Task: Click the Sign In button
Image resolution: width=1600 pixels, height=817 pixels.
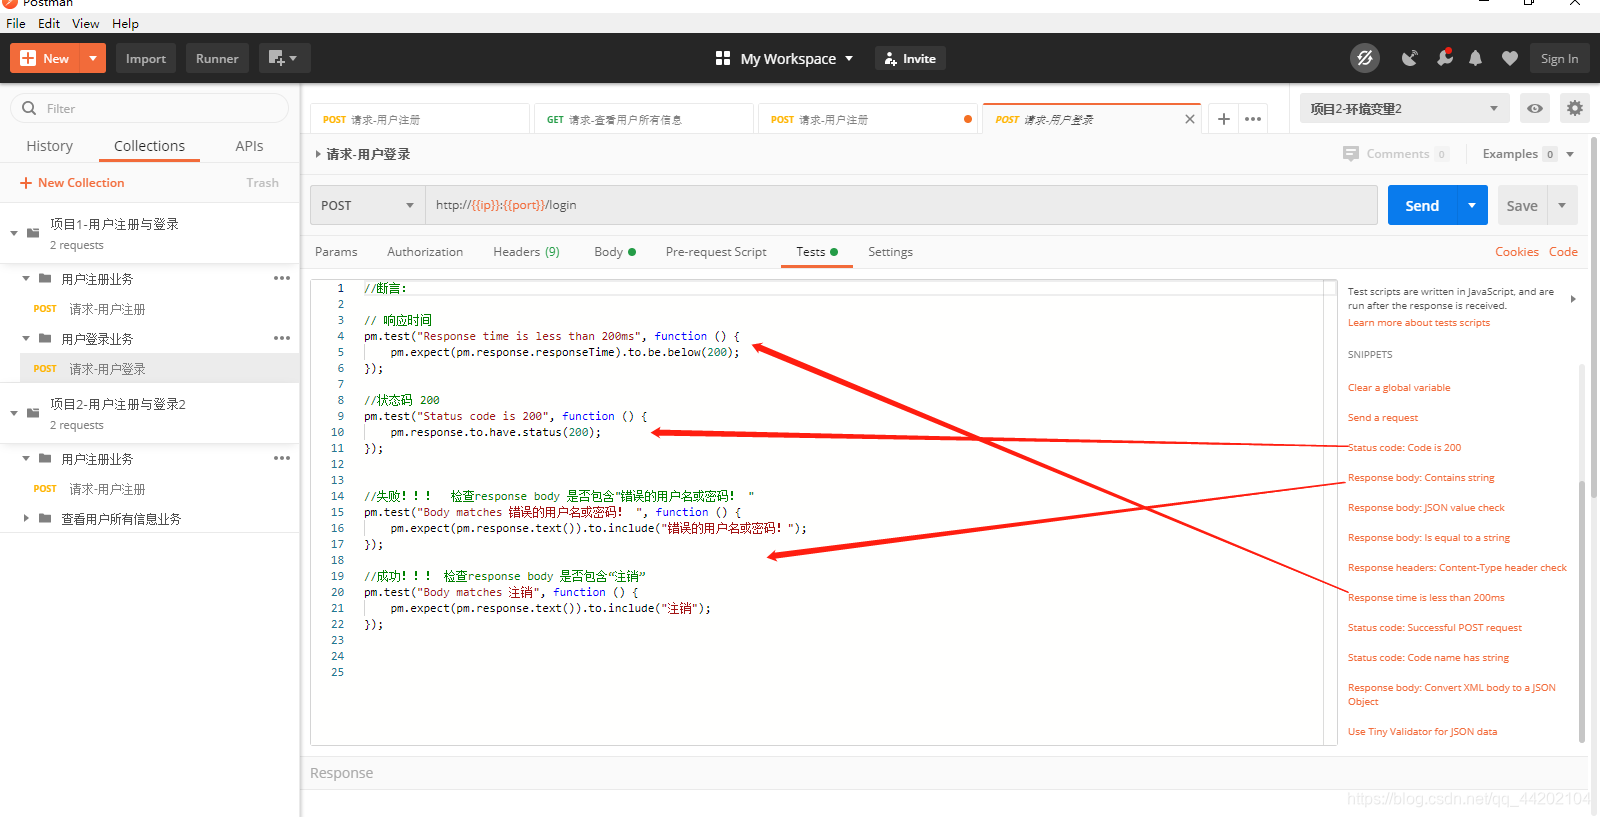Action: 1559,58
